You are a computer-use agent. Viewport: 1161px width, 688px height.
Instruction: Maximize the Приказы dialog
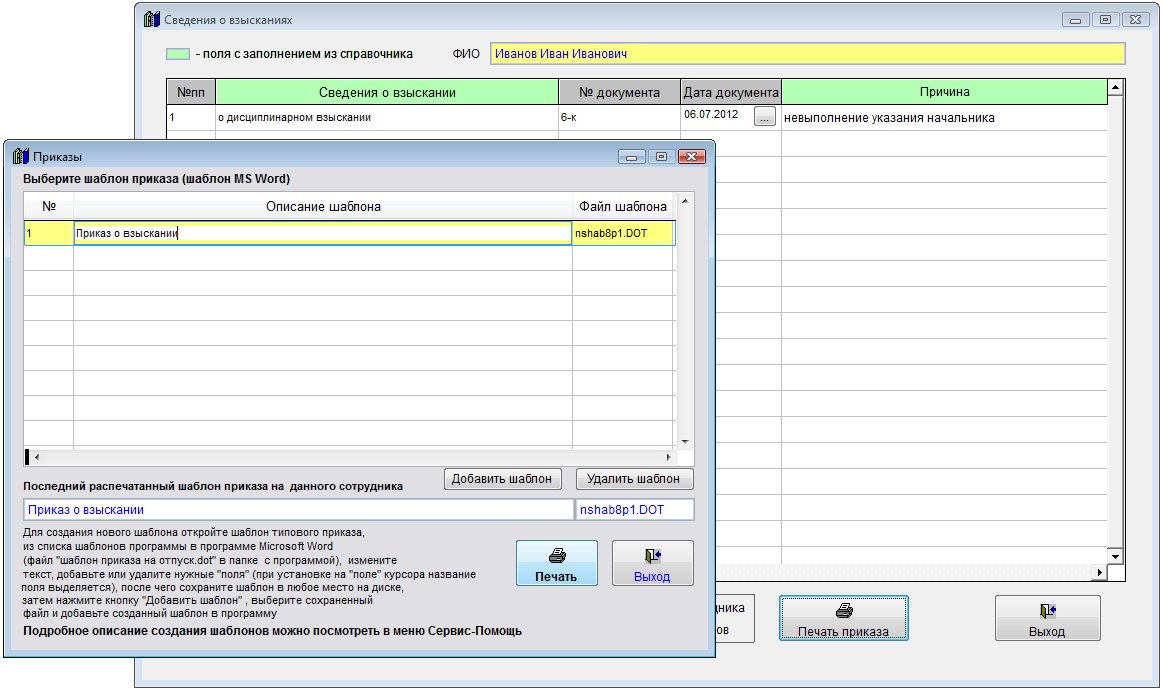tap(661, 156)
